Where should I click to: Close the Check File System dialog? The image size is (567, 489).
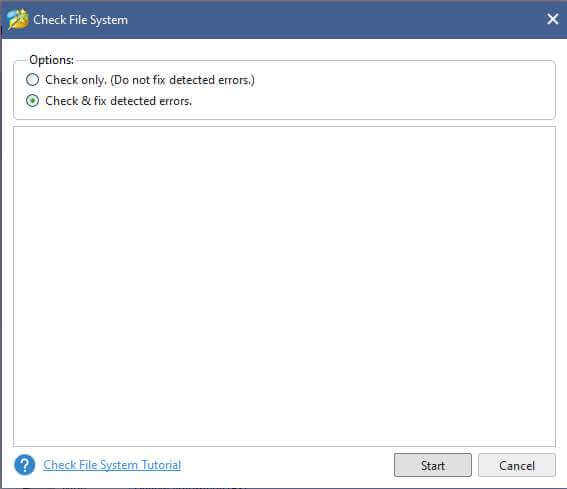coord(552,19)
